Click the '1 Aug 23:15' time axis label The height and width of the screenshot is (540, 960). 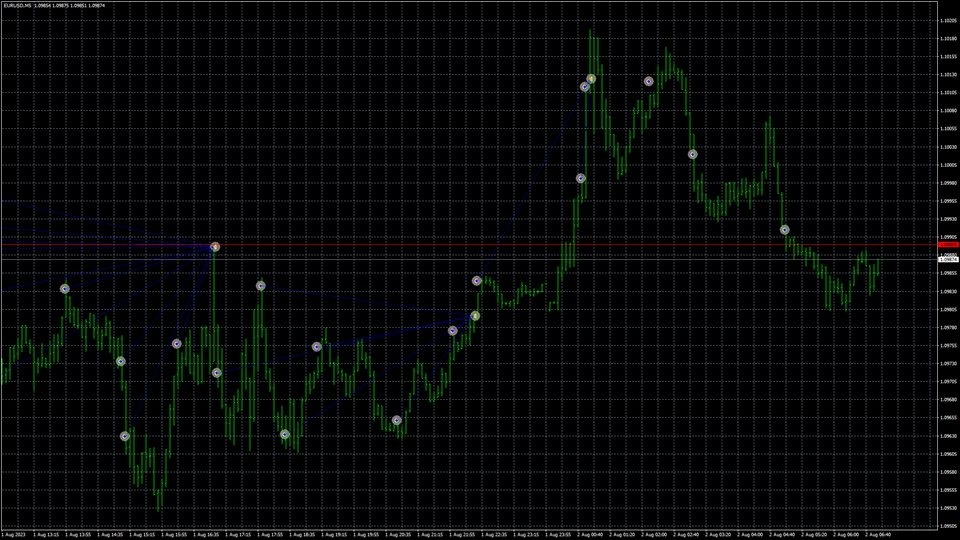(527, 534)
